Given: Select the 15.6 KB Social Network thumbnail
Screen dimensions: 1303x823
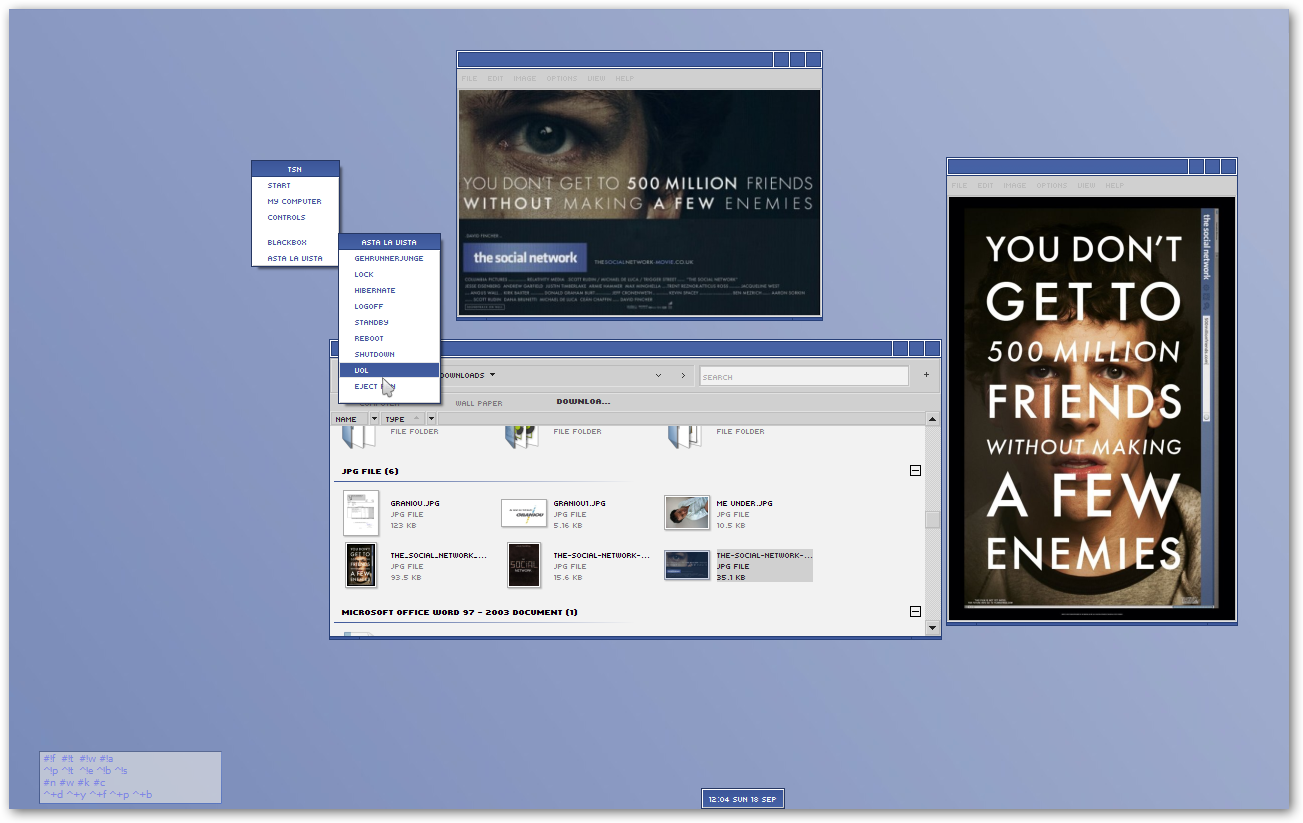Looking at the screenshot, I should [x=524, y=565].
